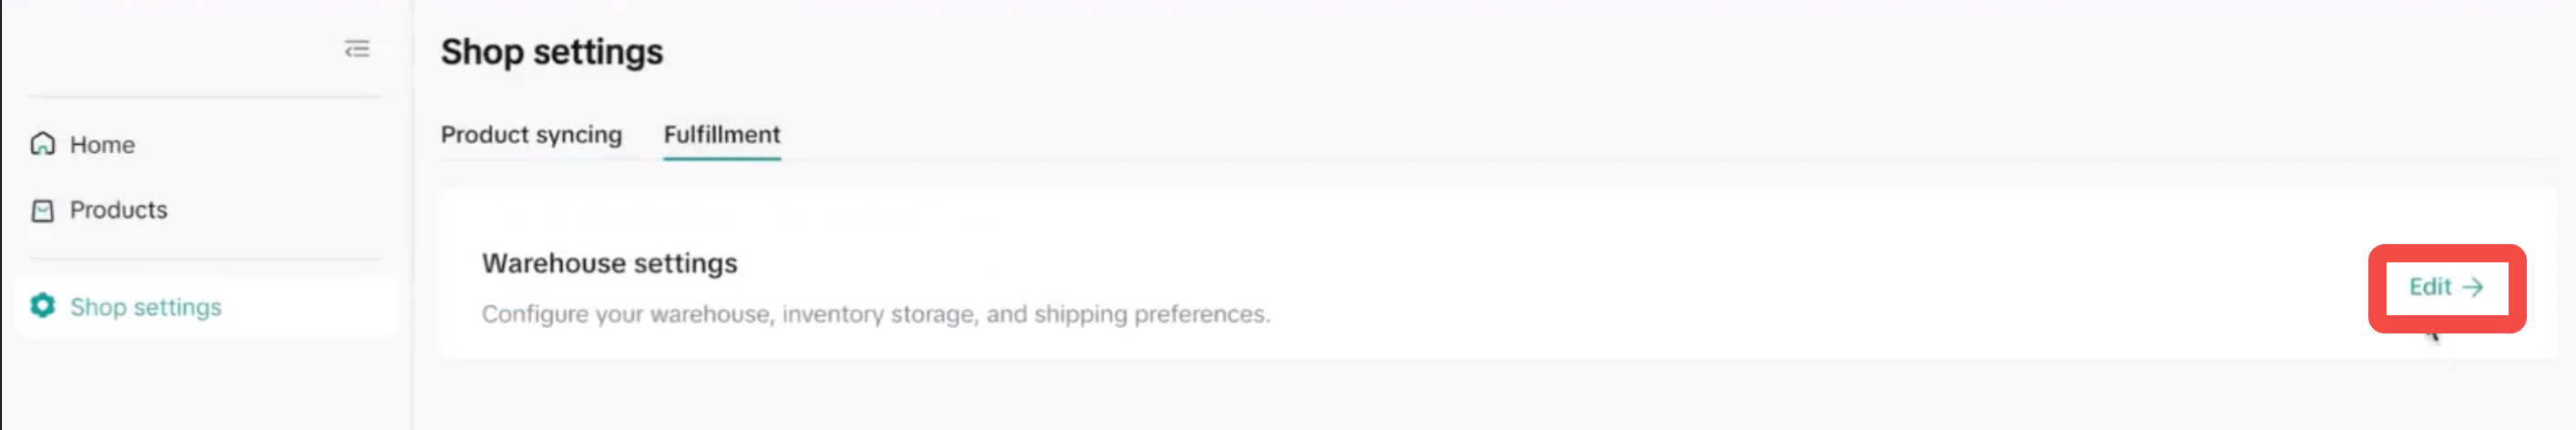This screenshot has width=2576, height=430.
Task: Click the warehouse configuration description text
Action: [875, 314]
